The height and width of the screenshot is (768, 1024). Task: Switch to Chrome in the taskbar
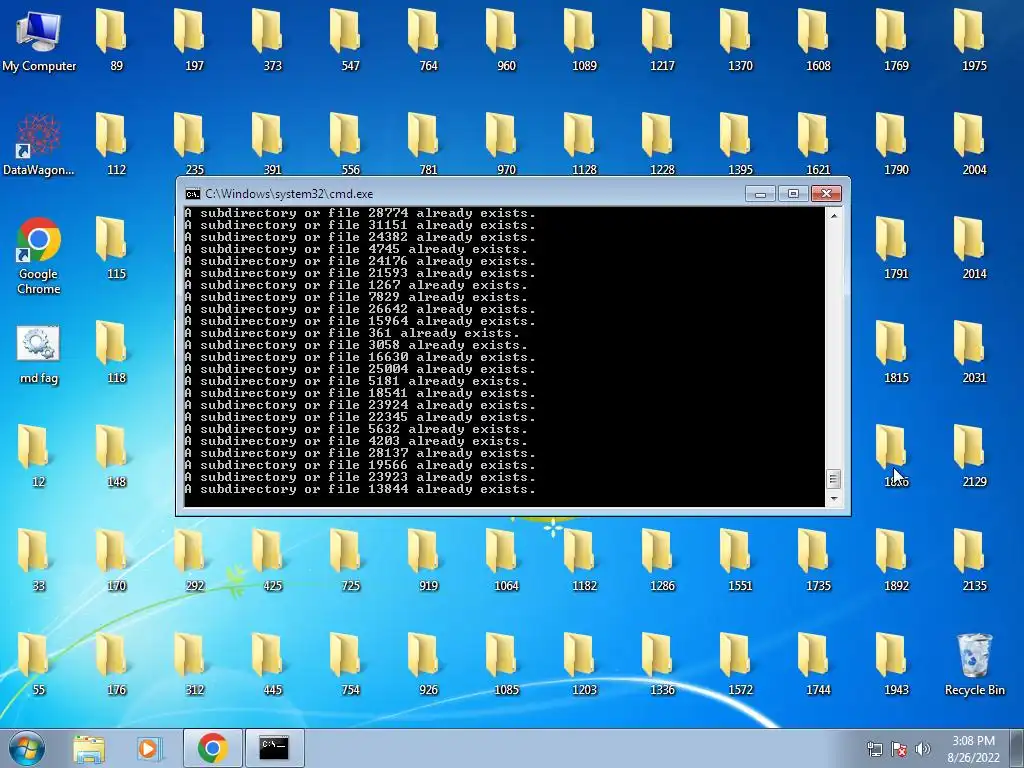click(x=212, y=748)
